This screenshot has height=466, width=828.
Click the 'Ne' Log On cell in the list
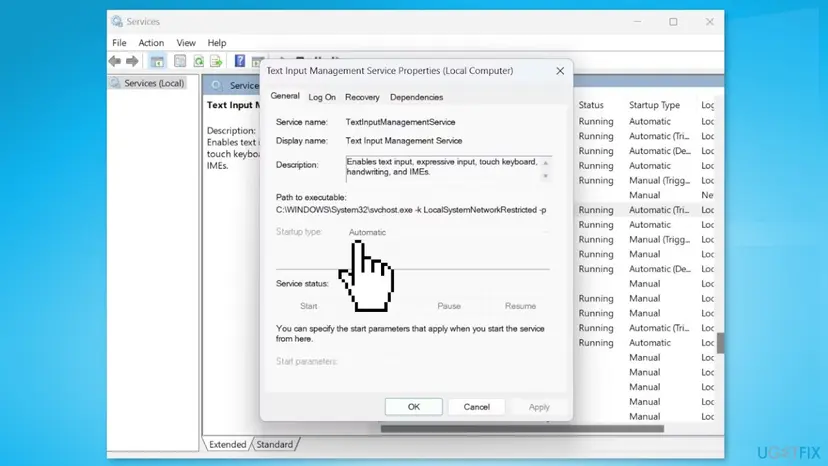click(707, 195)
